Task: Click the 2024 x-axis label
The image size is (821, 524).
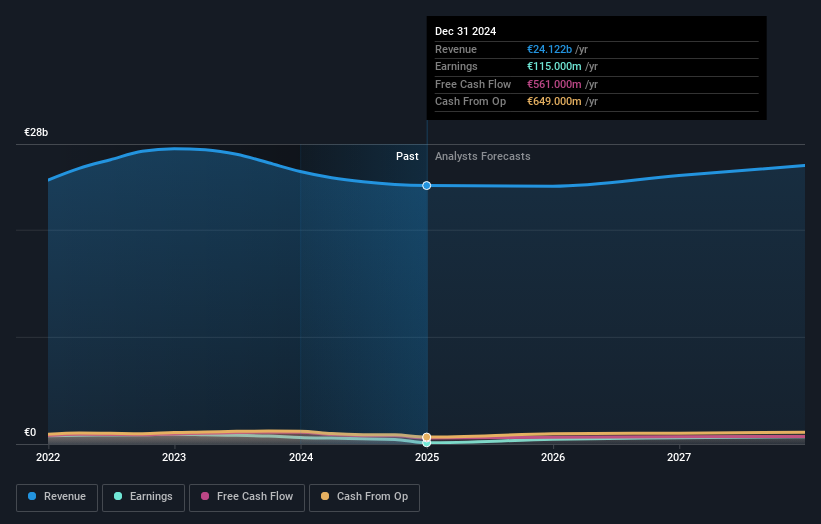Action: pyautogui.click(x=301, y=457)
